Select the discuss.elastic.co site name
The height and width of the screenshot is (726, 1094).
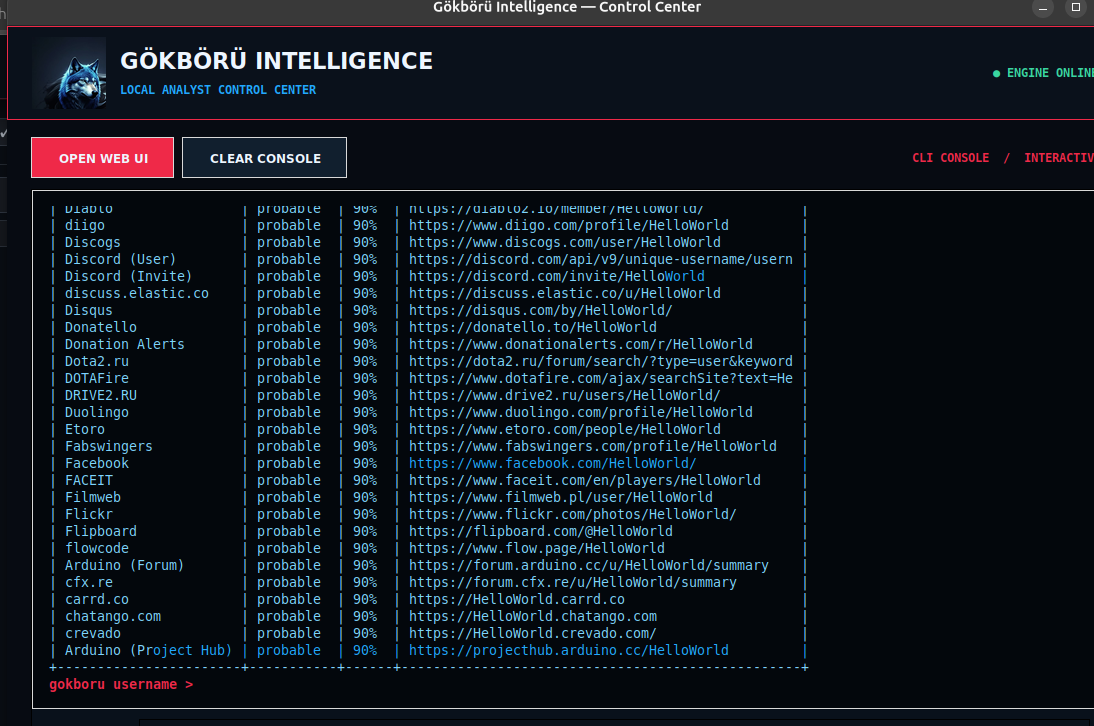pos(137,293)
